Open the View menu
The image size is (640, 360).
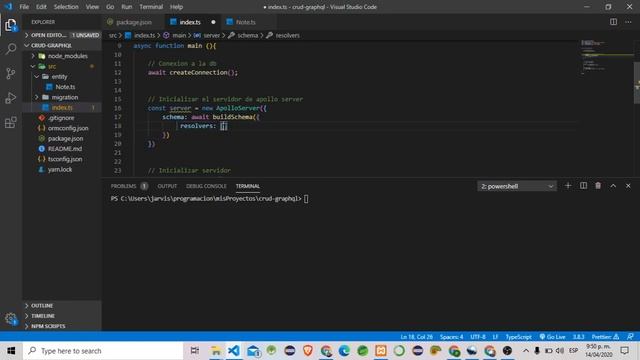[92, 7]
